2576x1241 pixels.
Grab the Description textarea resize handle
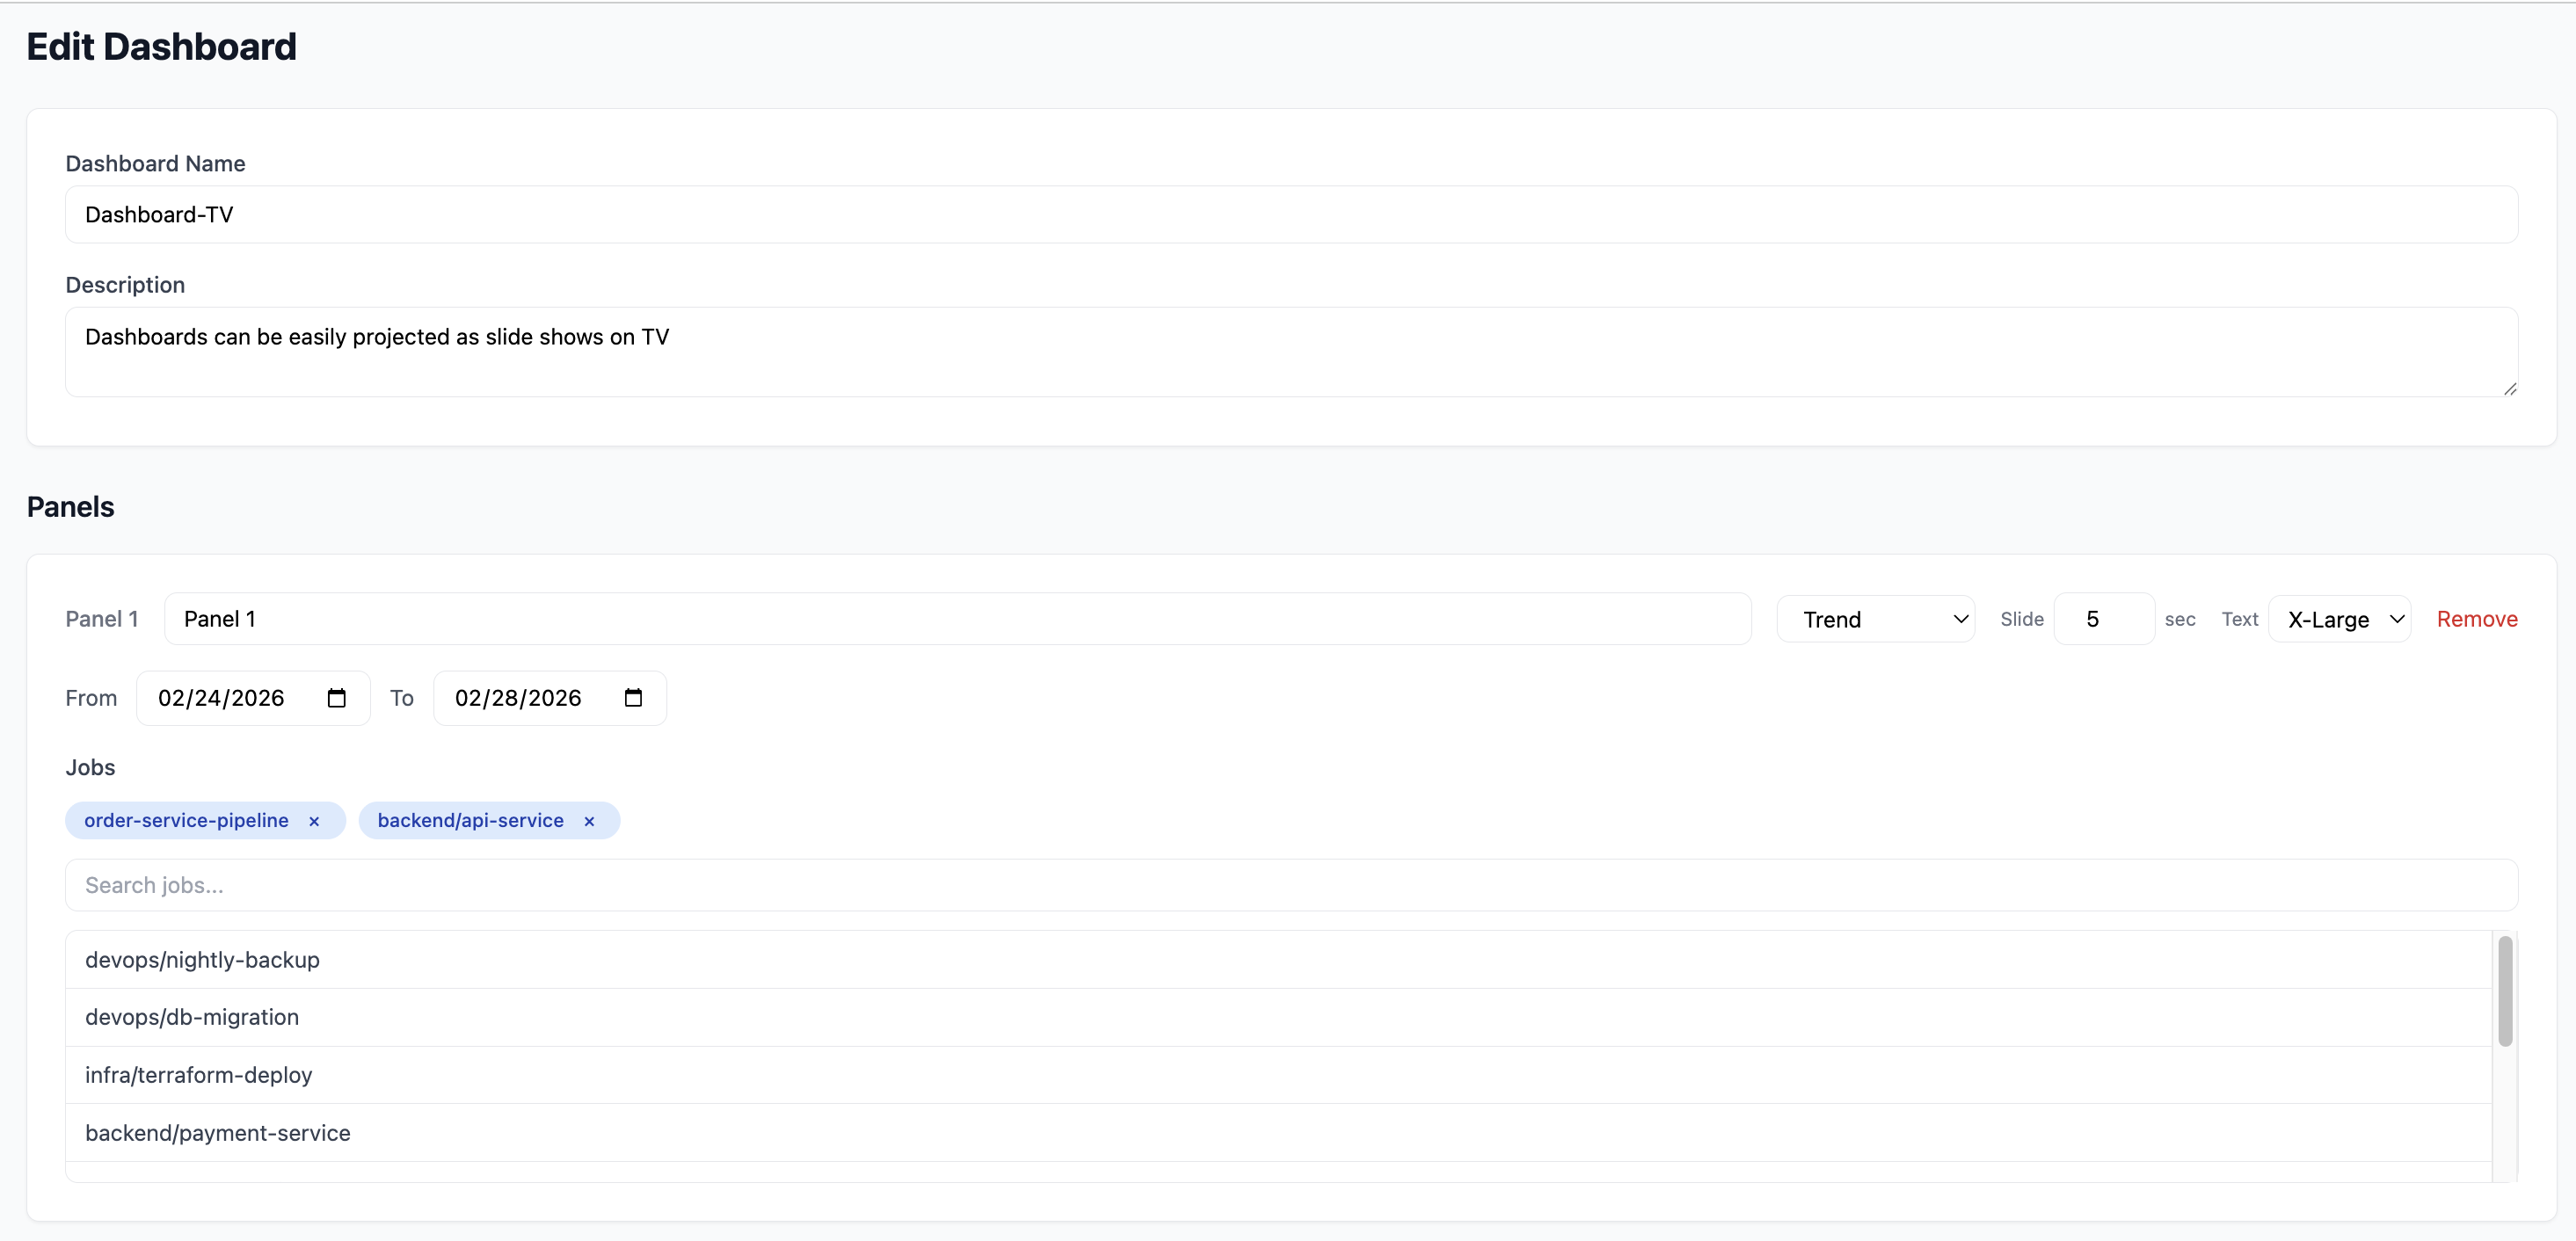(2509, 390)
